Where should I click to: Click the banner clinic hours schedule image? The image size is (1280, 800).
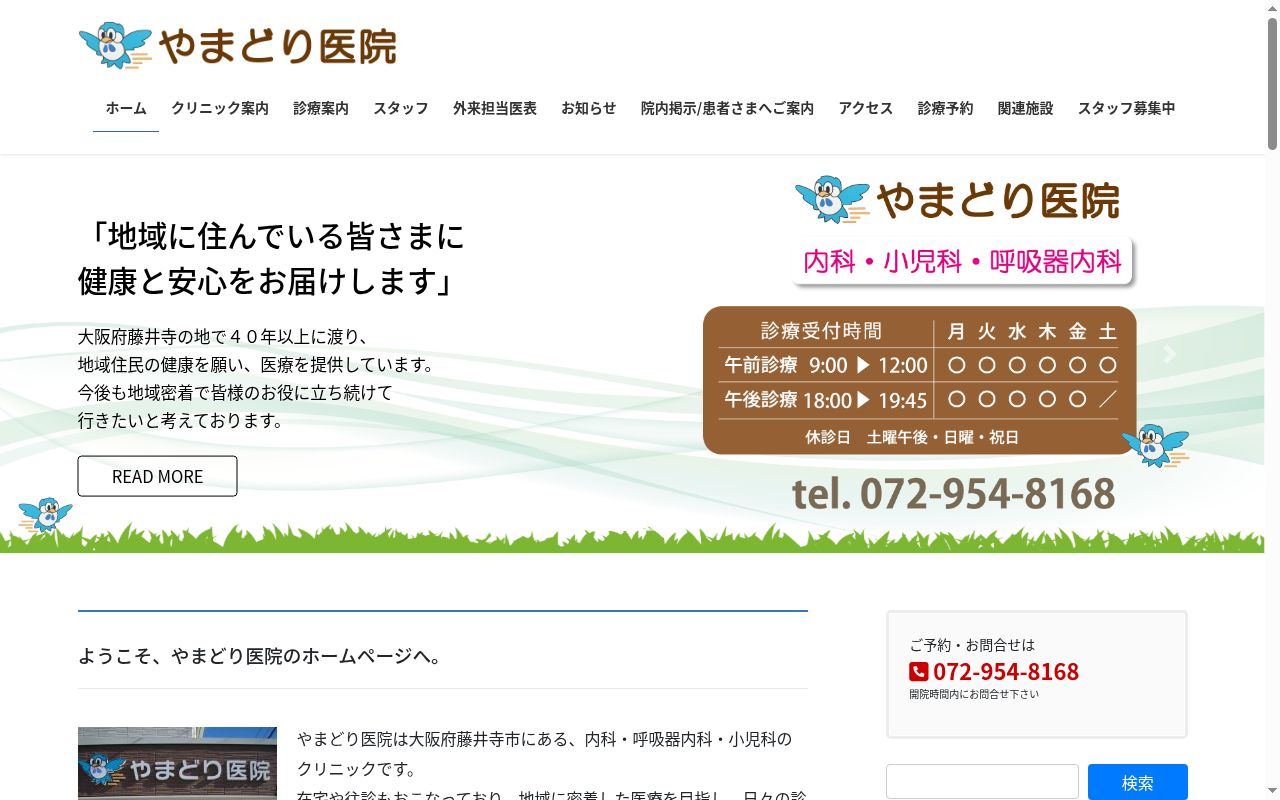coord(920,380)
